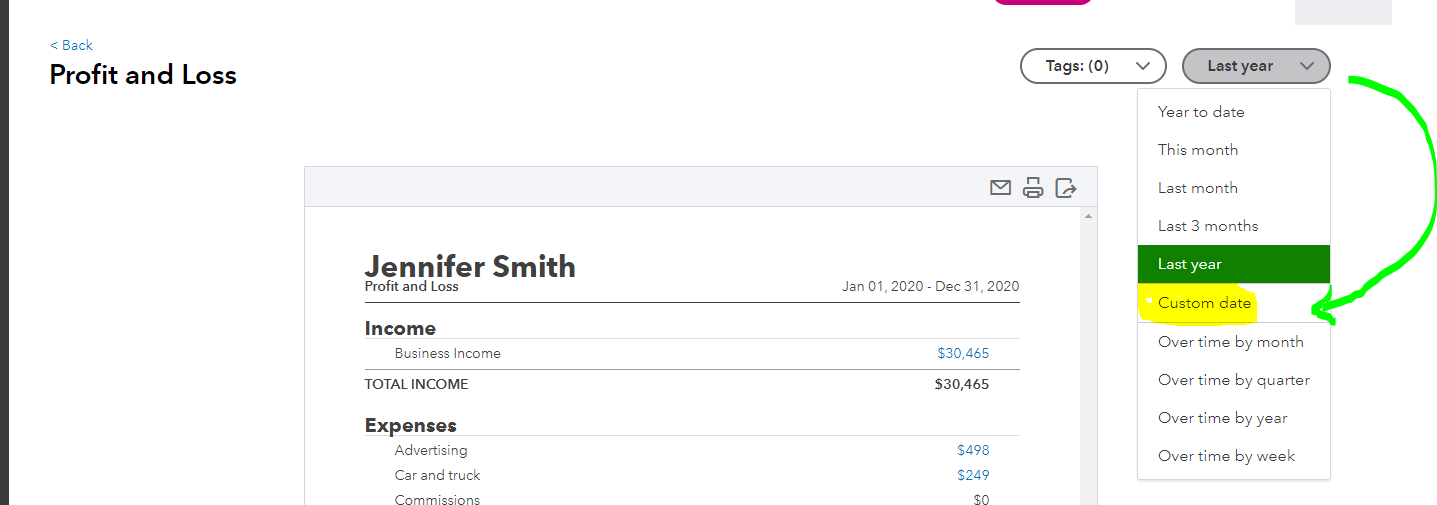Select Over time by month
1437x505 pixels.
(x=1230, y=342)
